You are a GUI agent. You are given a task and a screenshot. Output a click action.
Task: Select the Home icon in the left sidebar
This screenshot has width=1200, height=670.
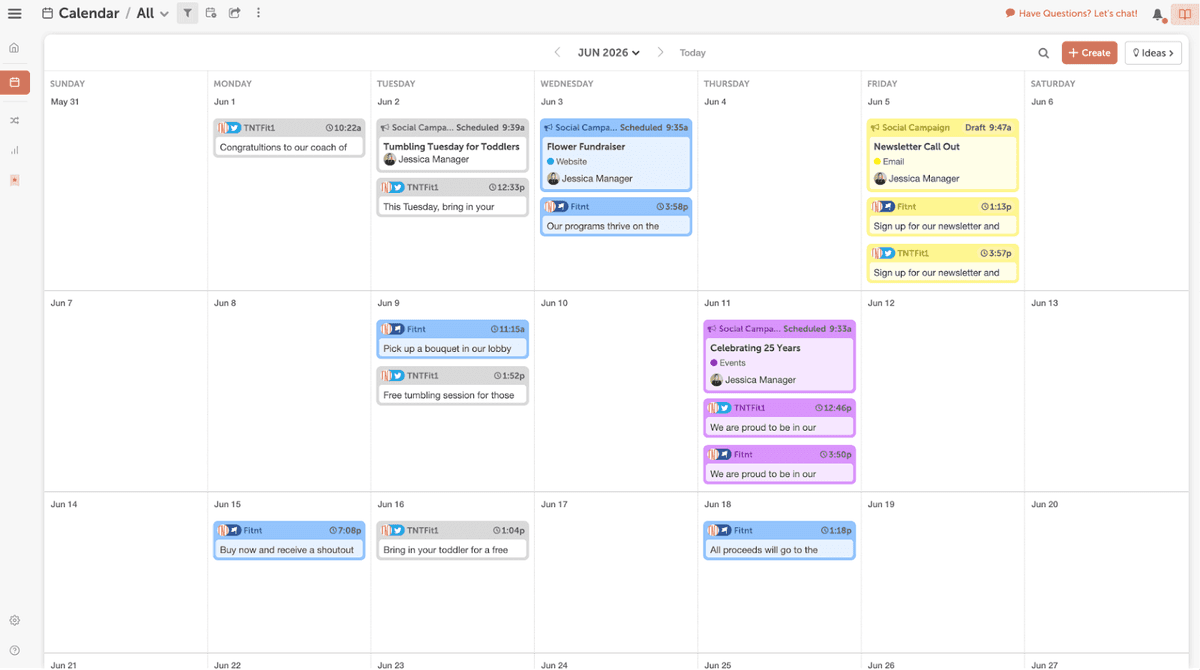14,46
